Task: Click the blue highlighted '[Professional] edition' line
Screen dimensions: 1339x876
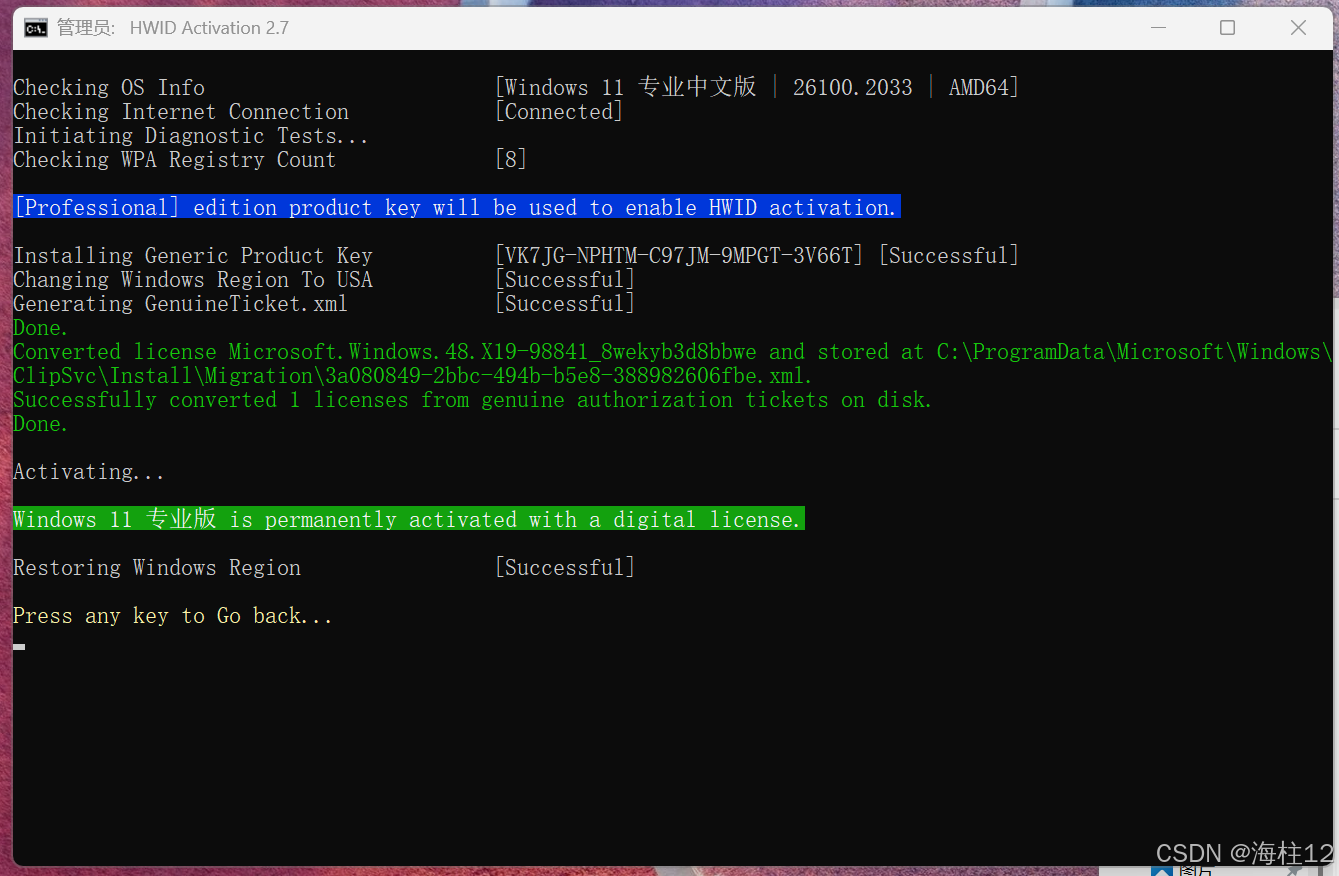Action: pyautogui.click(x=457, y=207)
